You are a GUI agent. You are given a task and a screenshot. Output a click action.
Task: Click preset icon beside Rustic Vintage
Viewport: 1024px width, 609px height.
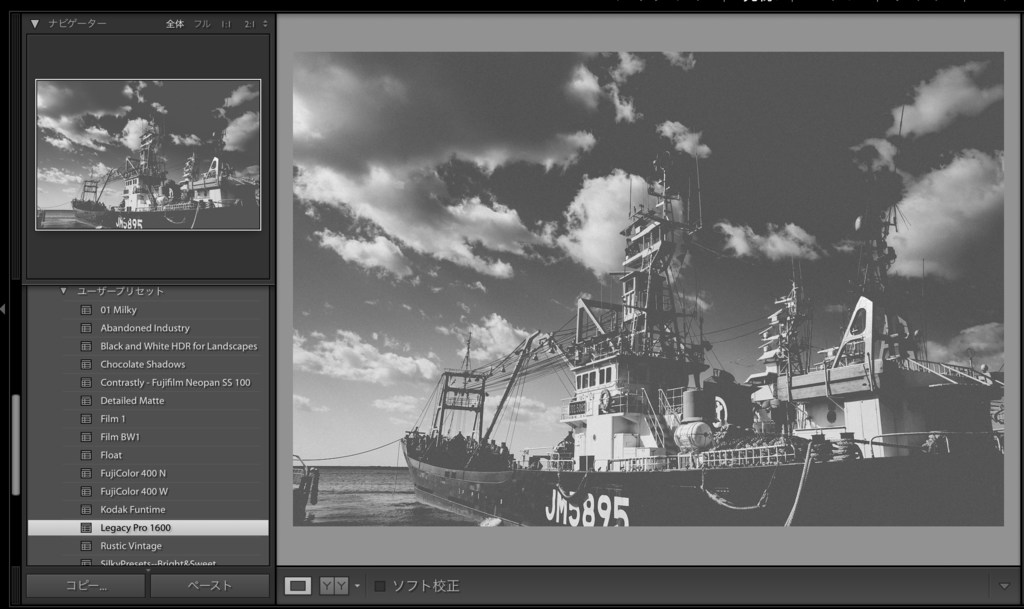pyautogui.click(x=86, y=546)
